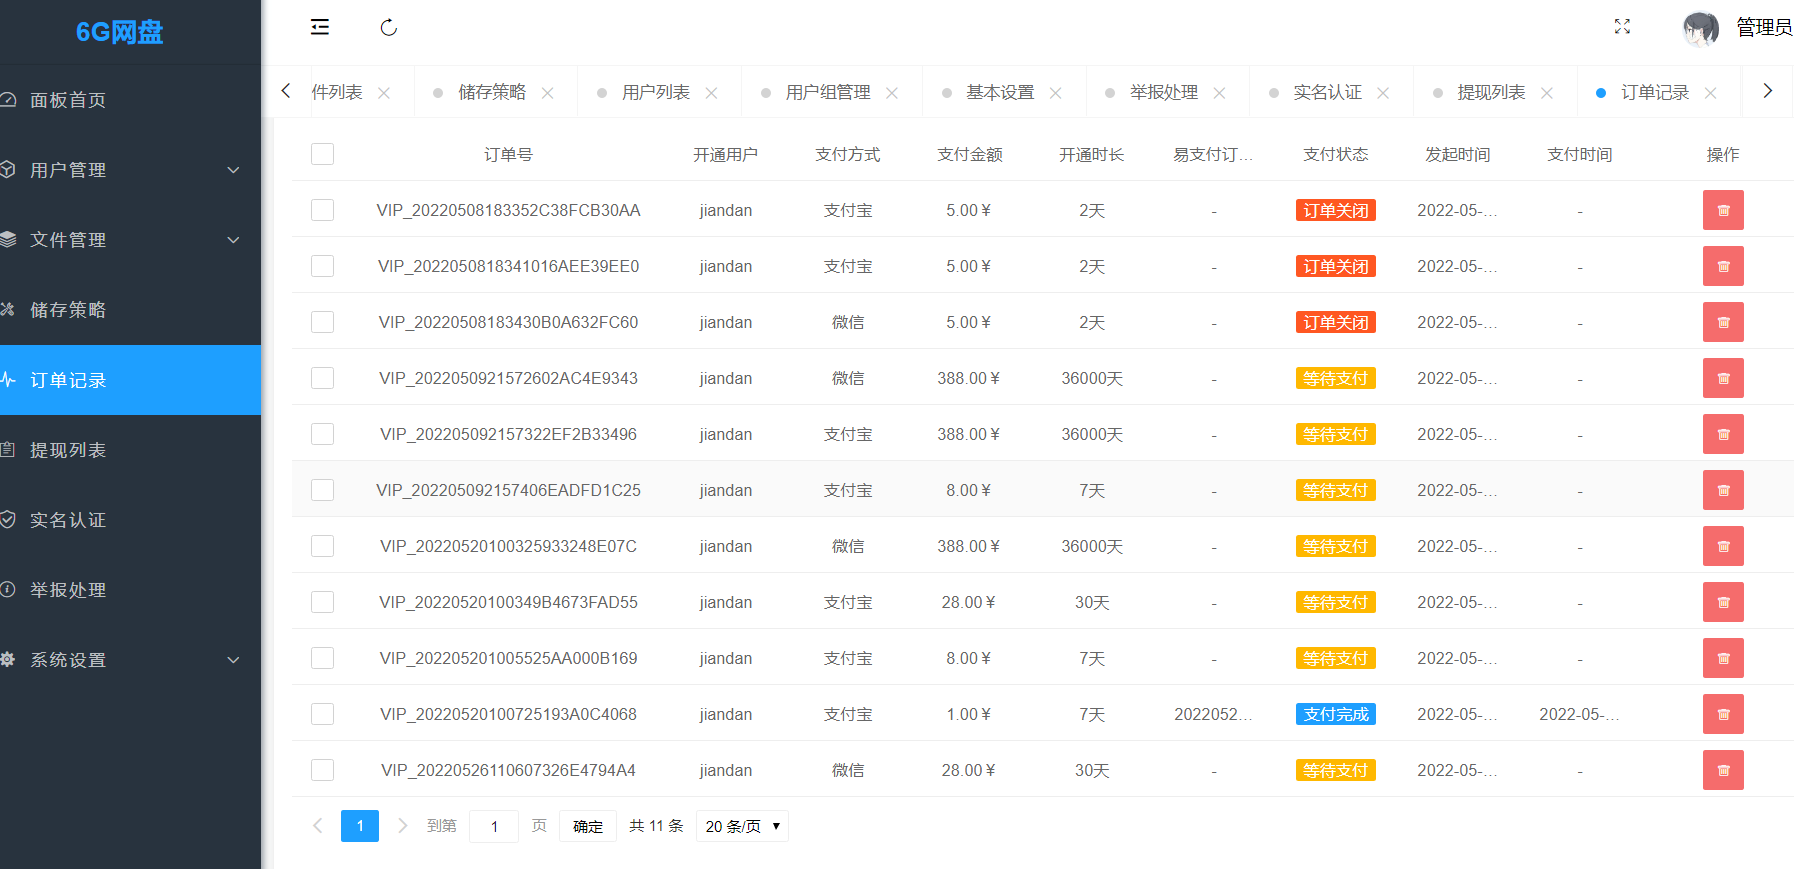Delete order VIP_2022050921572602AC4E9343

(1723, 378)
